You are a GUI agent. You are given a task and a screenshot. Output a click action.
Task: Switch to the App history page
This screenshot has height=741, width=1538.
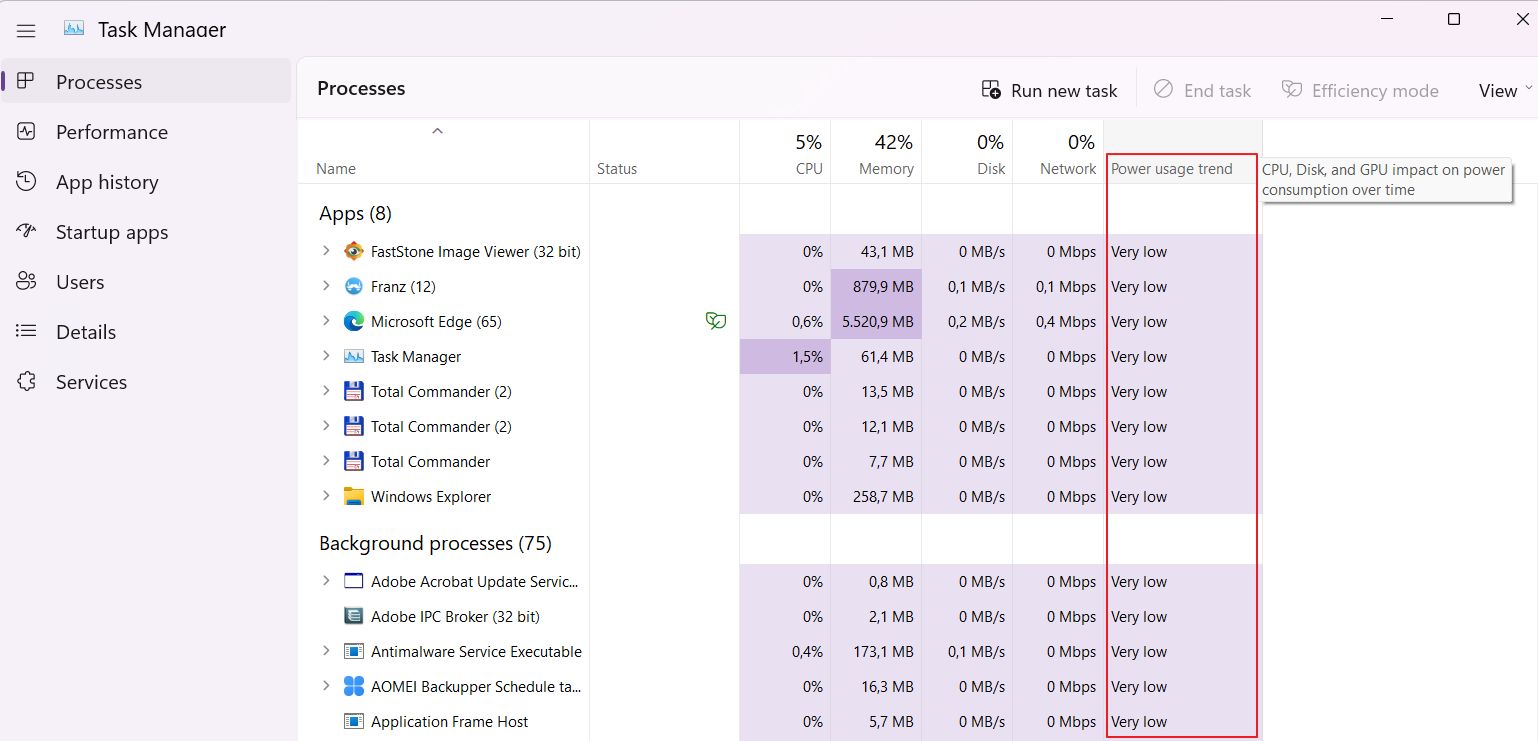pos(146,182)
